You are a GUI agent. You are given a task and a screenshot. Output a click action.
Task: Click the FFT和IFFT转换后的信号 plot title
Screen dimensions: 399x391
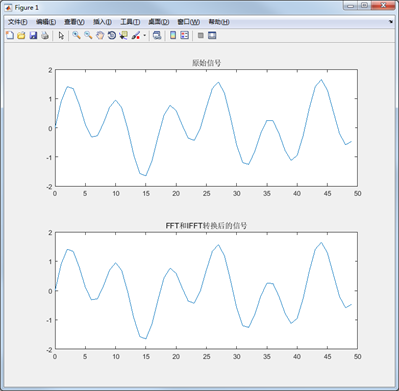(x=206, y=226)
